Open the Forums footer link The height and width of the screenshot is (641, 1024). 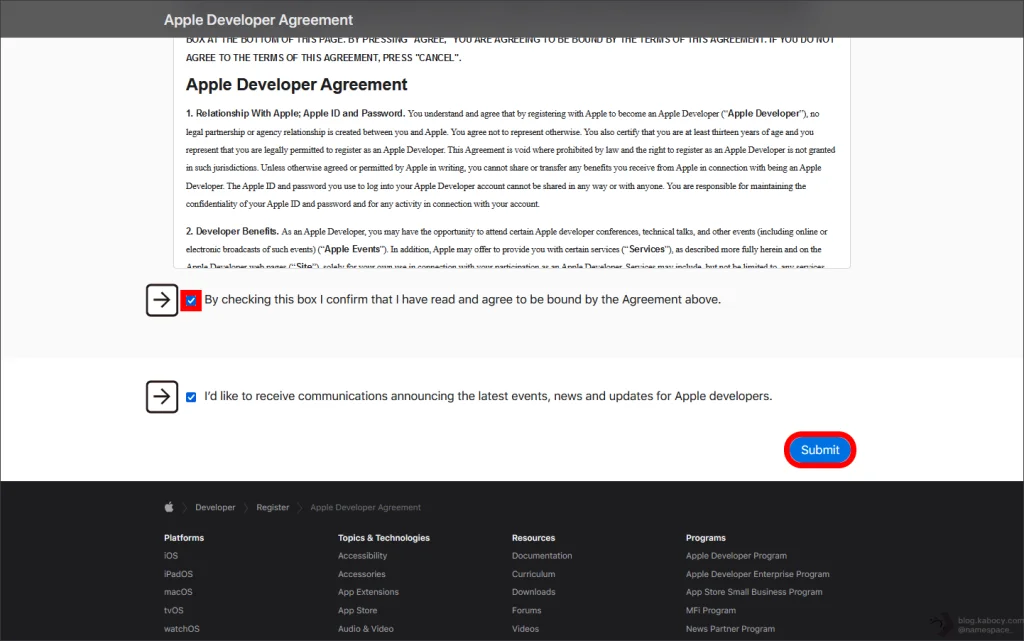pos(526,610)
